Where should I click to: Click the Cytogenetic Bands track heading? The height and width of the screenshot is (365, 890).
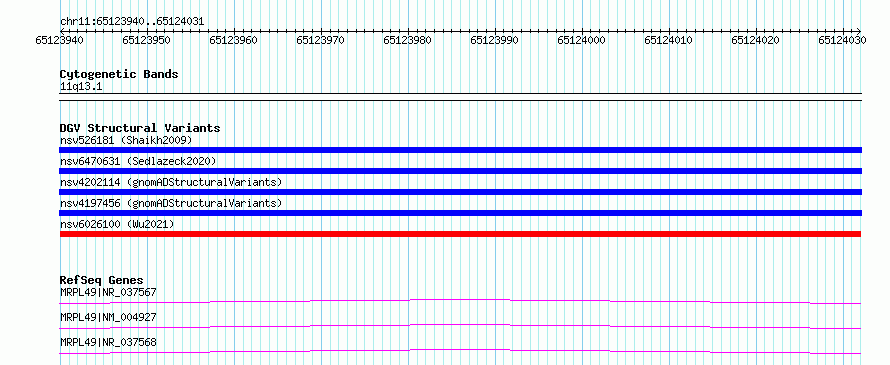pos(119,74)
